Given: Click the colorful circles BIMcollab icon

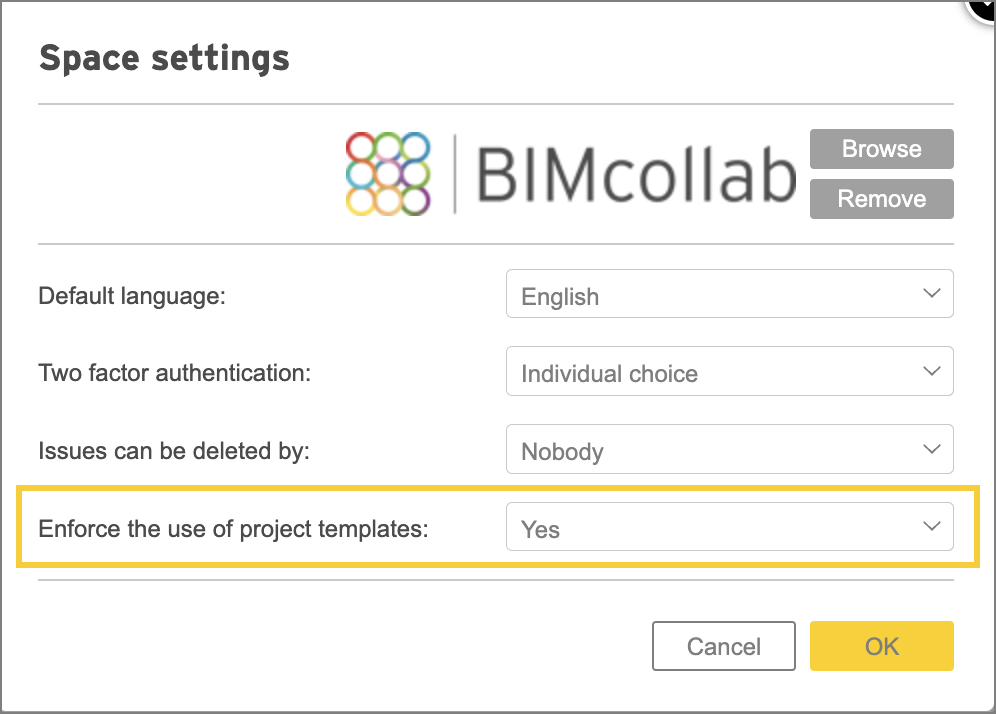Looking at the screenshot, I should tap(388, 173).
